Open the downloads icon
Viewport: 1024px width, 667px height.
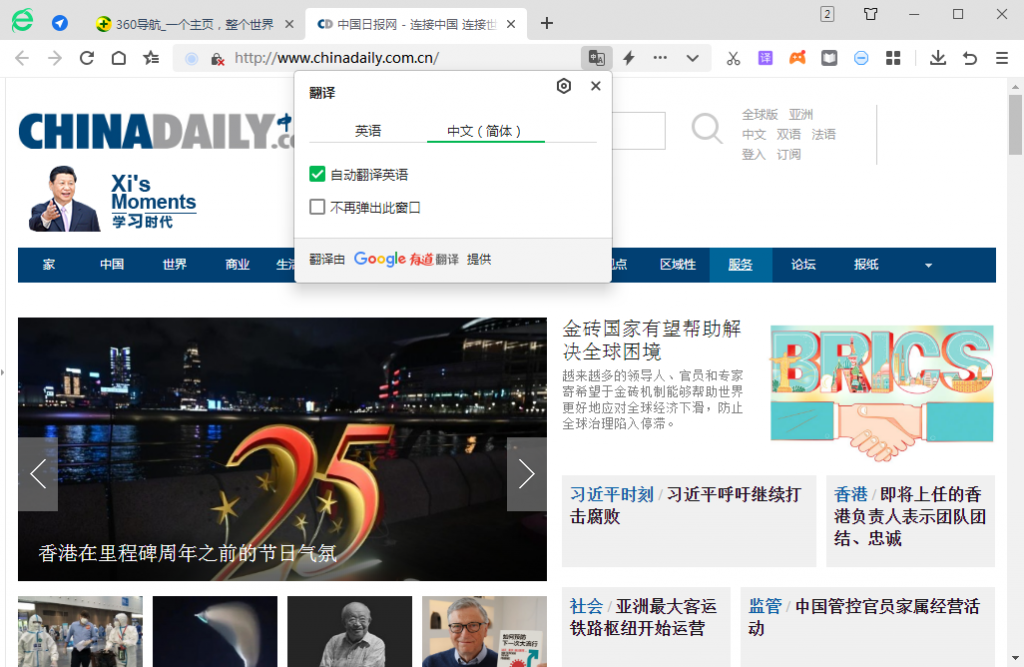pyautogui.click(x=938, y=58)
